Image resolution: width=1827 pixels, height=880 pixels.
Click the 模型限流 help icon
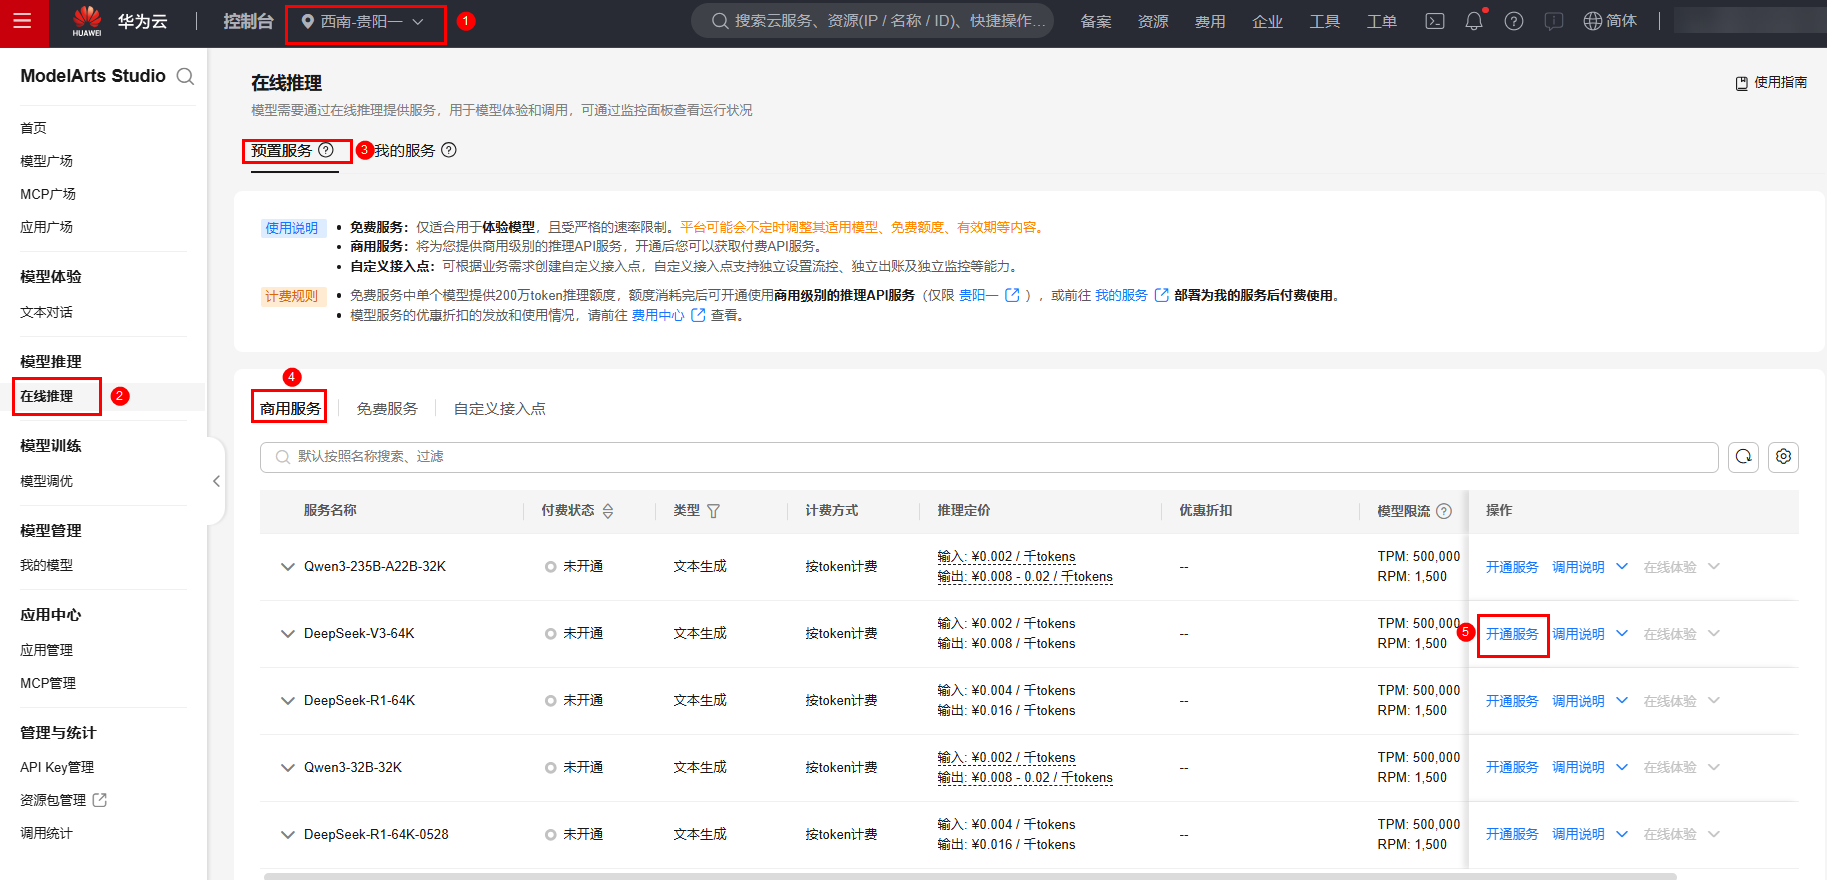1444,511
